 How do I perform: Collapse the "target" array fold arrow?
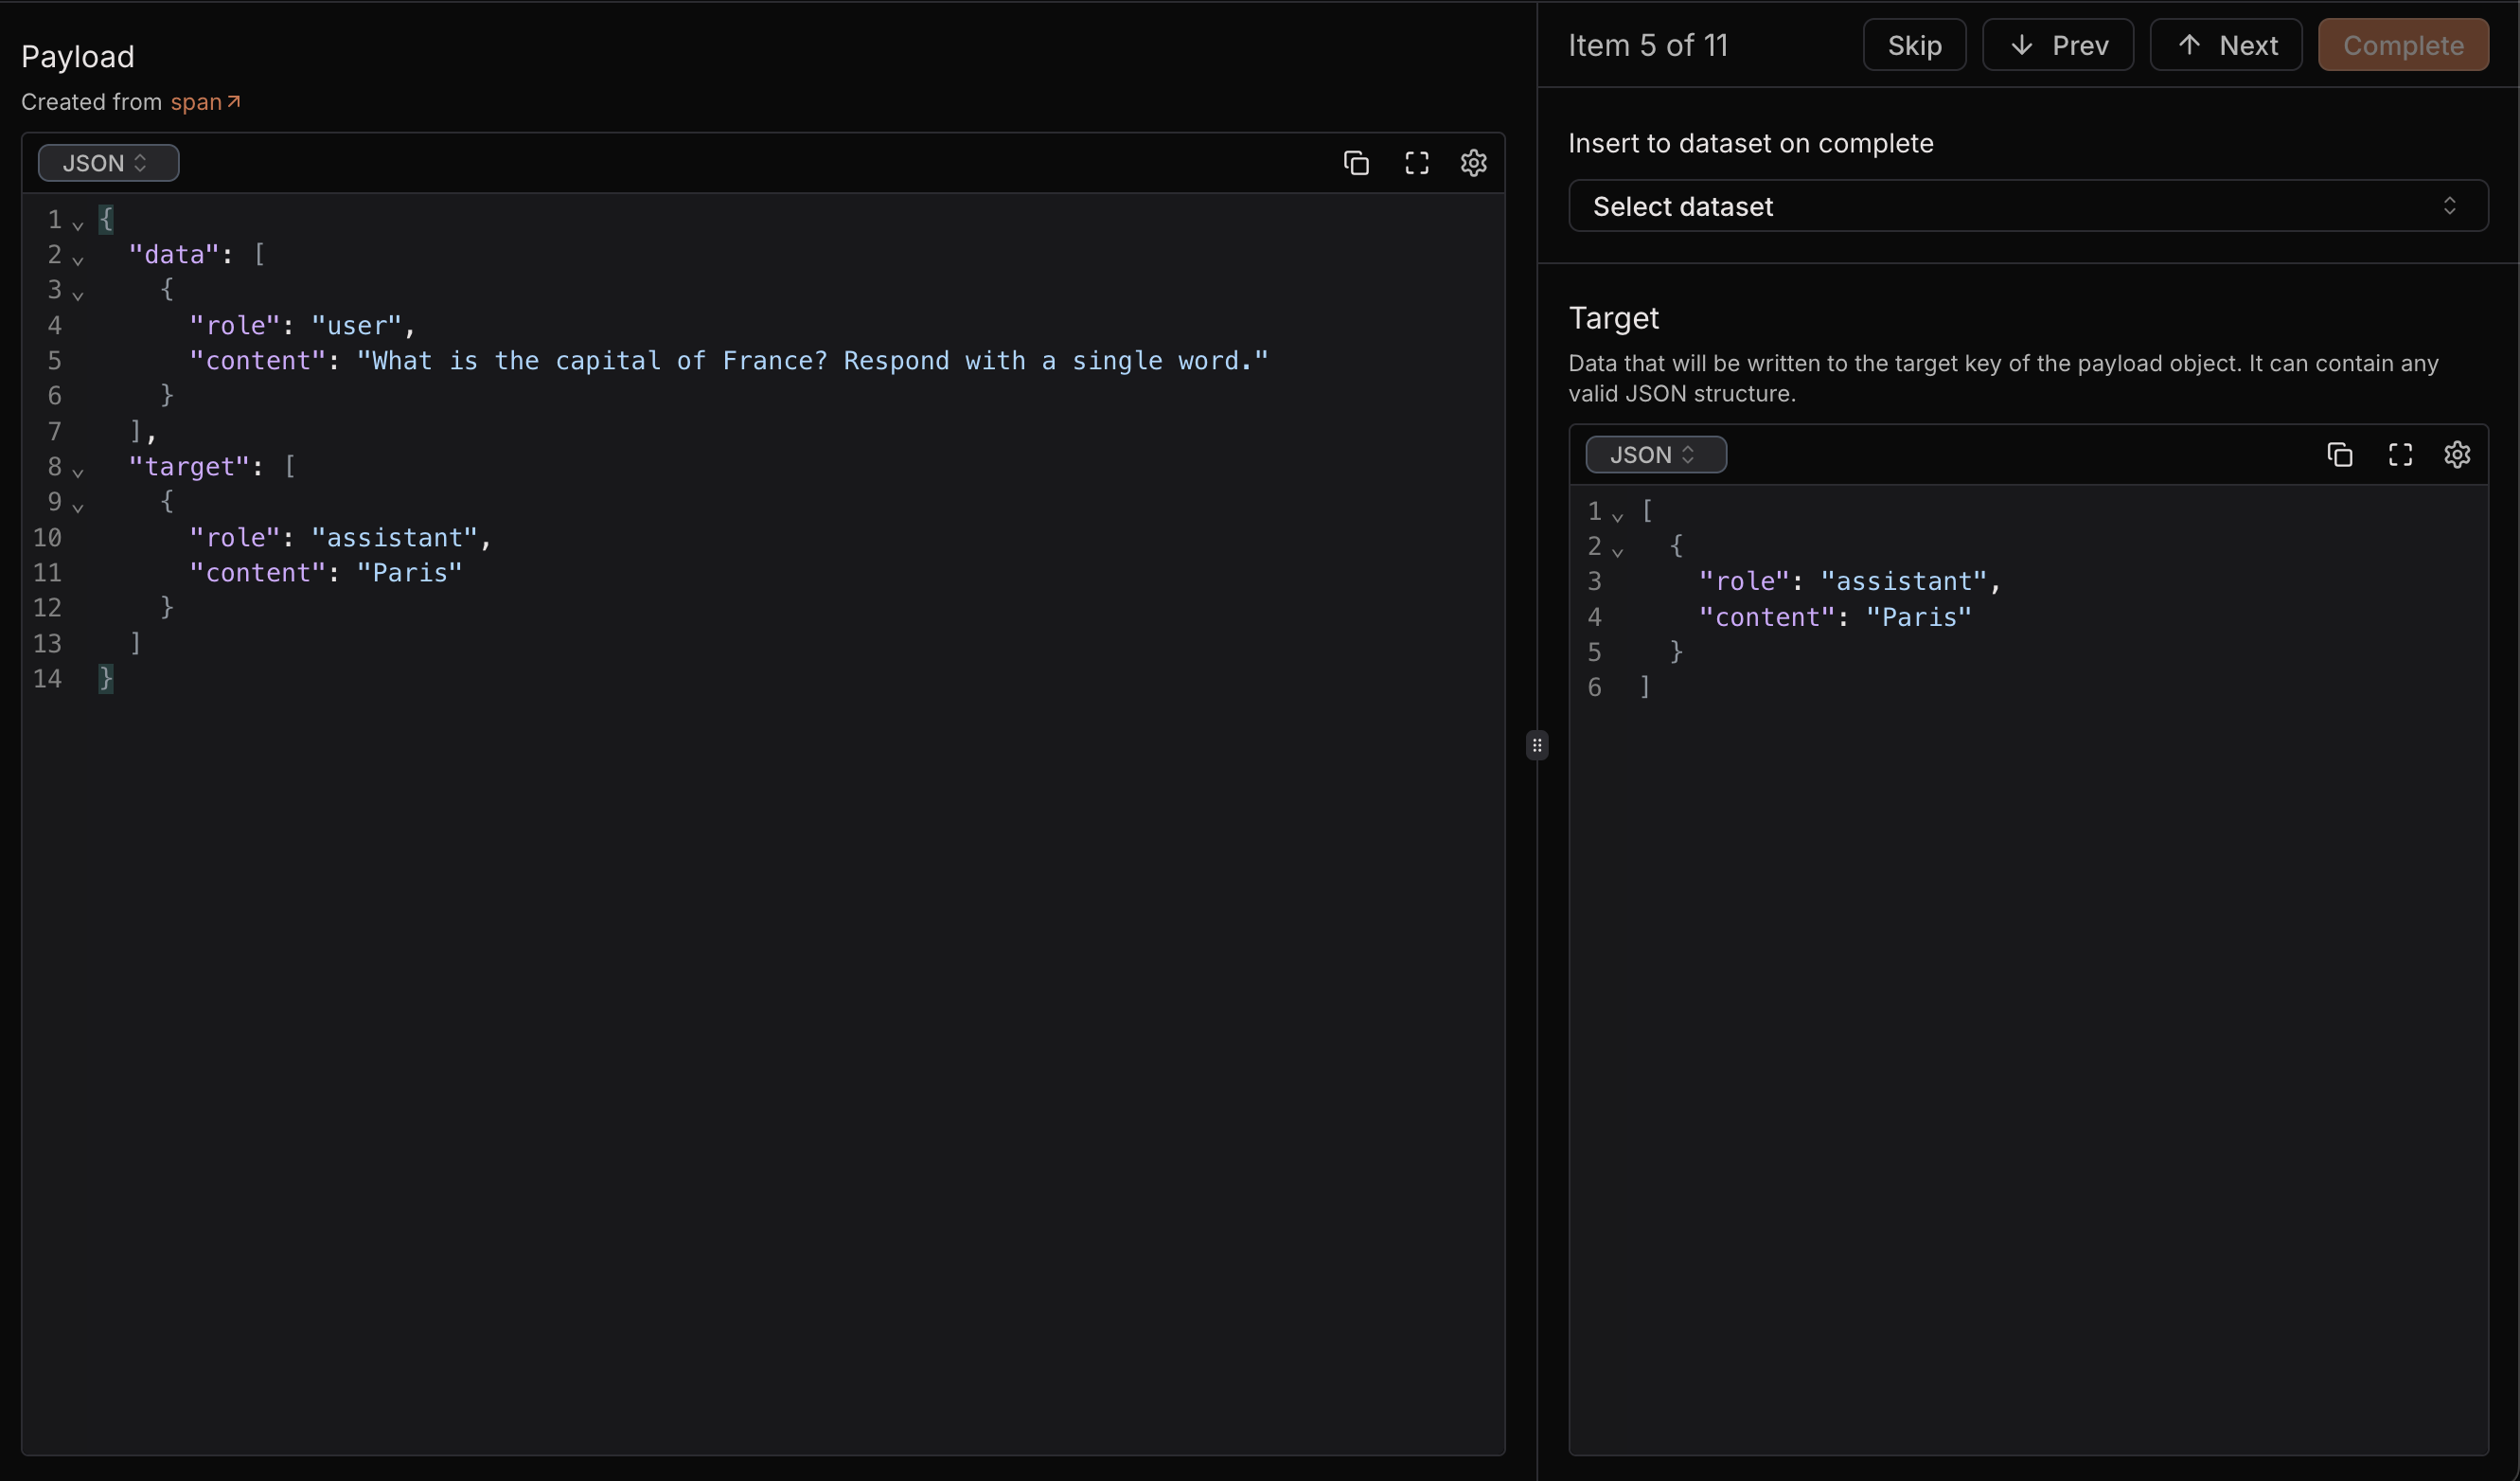[x=78, y=471]
